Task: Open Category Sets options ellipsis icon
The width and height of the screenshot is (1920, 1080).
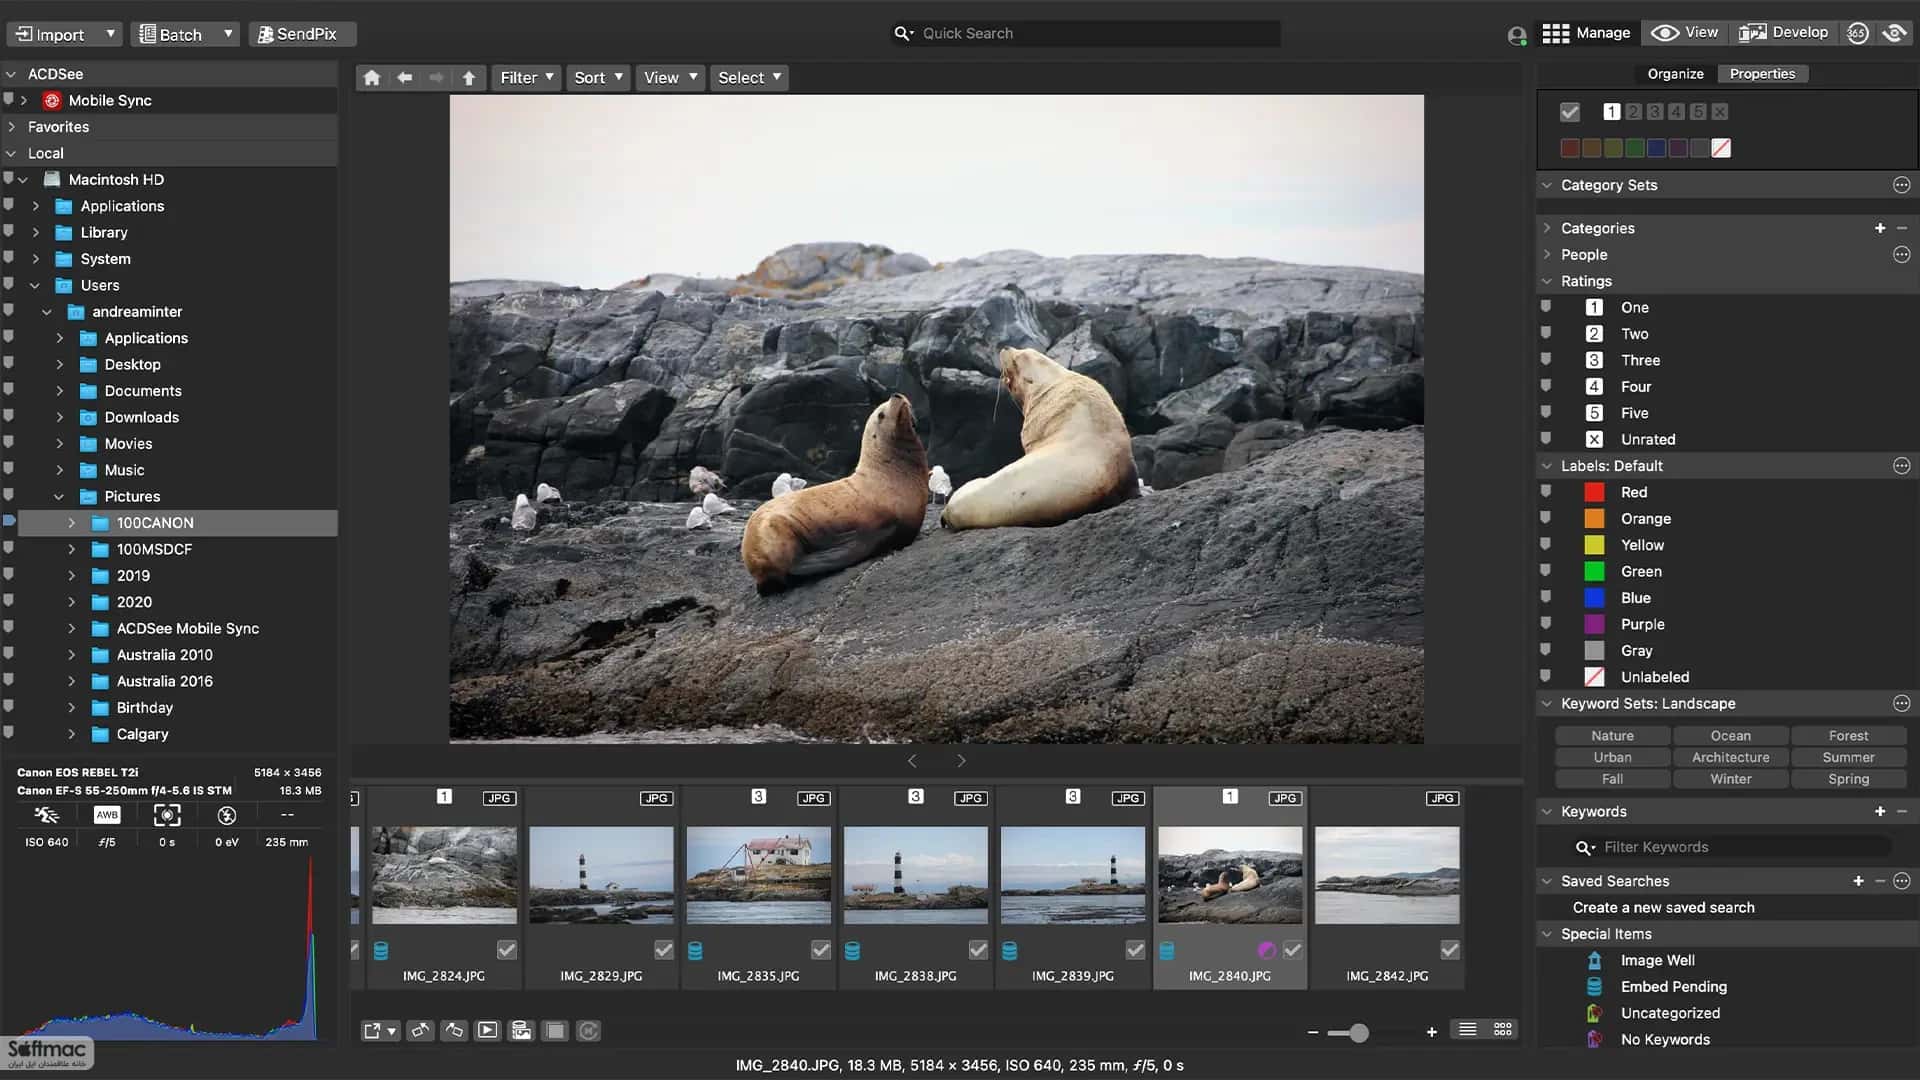Action: pos(1901,185)
